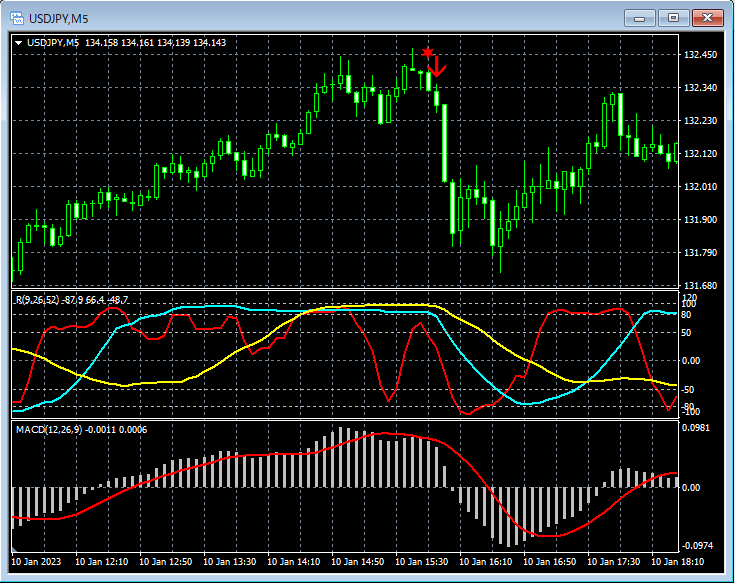Click the 10 Jan 16:10 time label
Screen dimensions: 736x583
[485, 561]
